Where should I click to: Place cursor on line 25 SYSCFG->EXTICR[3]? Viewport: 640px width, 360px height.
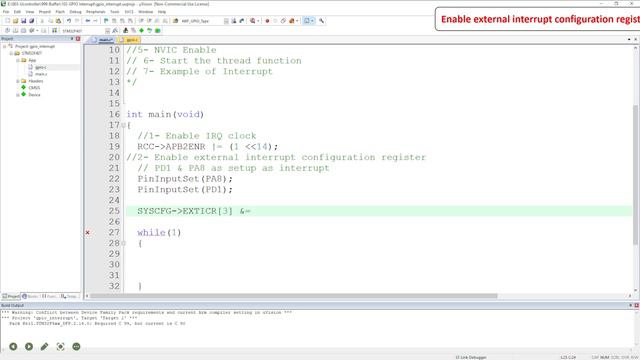[x=185, y=211]
